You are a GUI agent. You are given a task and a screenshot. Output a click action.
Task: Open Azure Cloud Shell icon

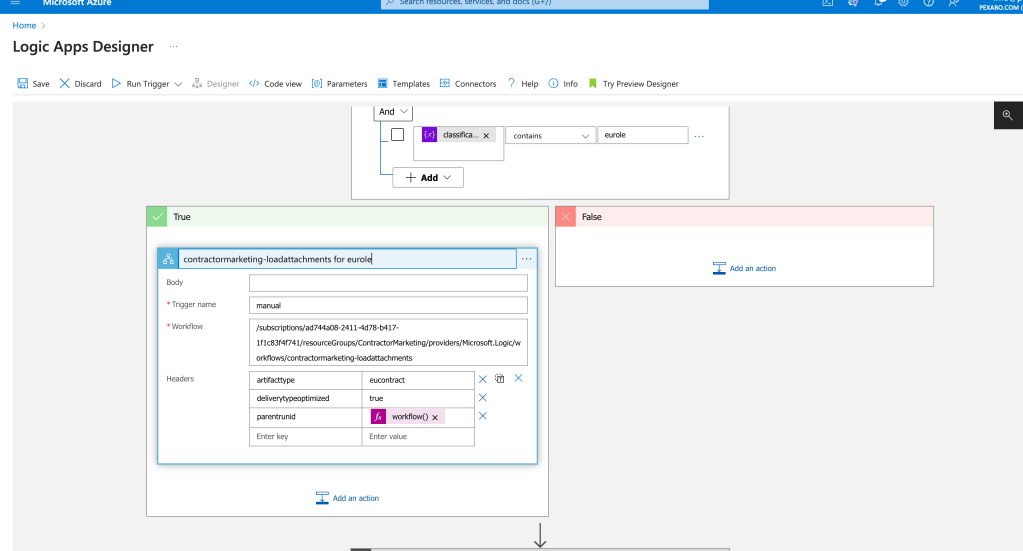coord(828,3)
